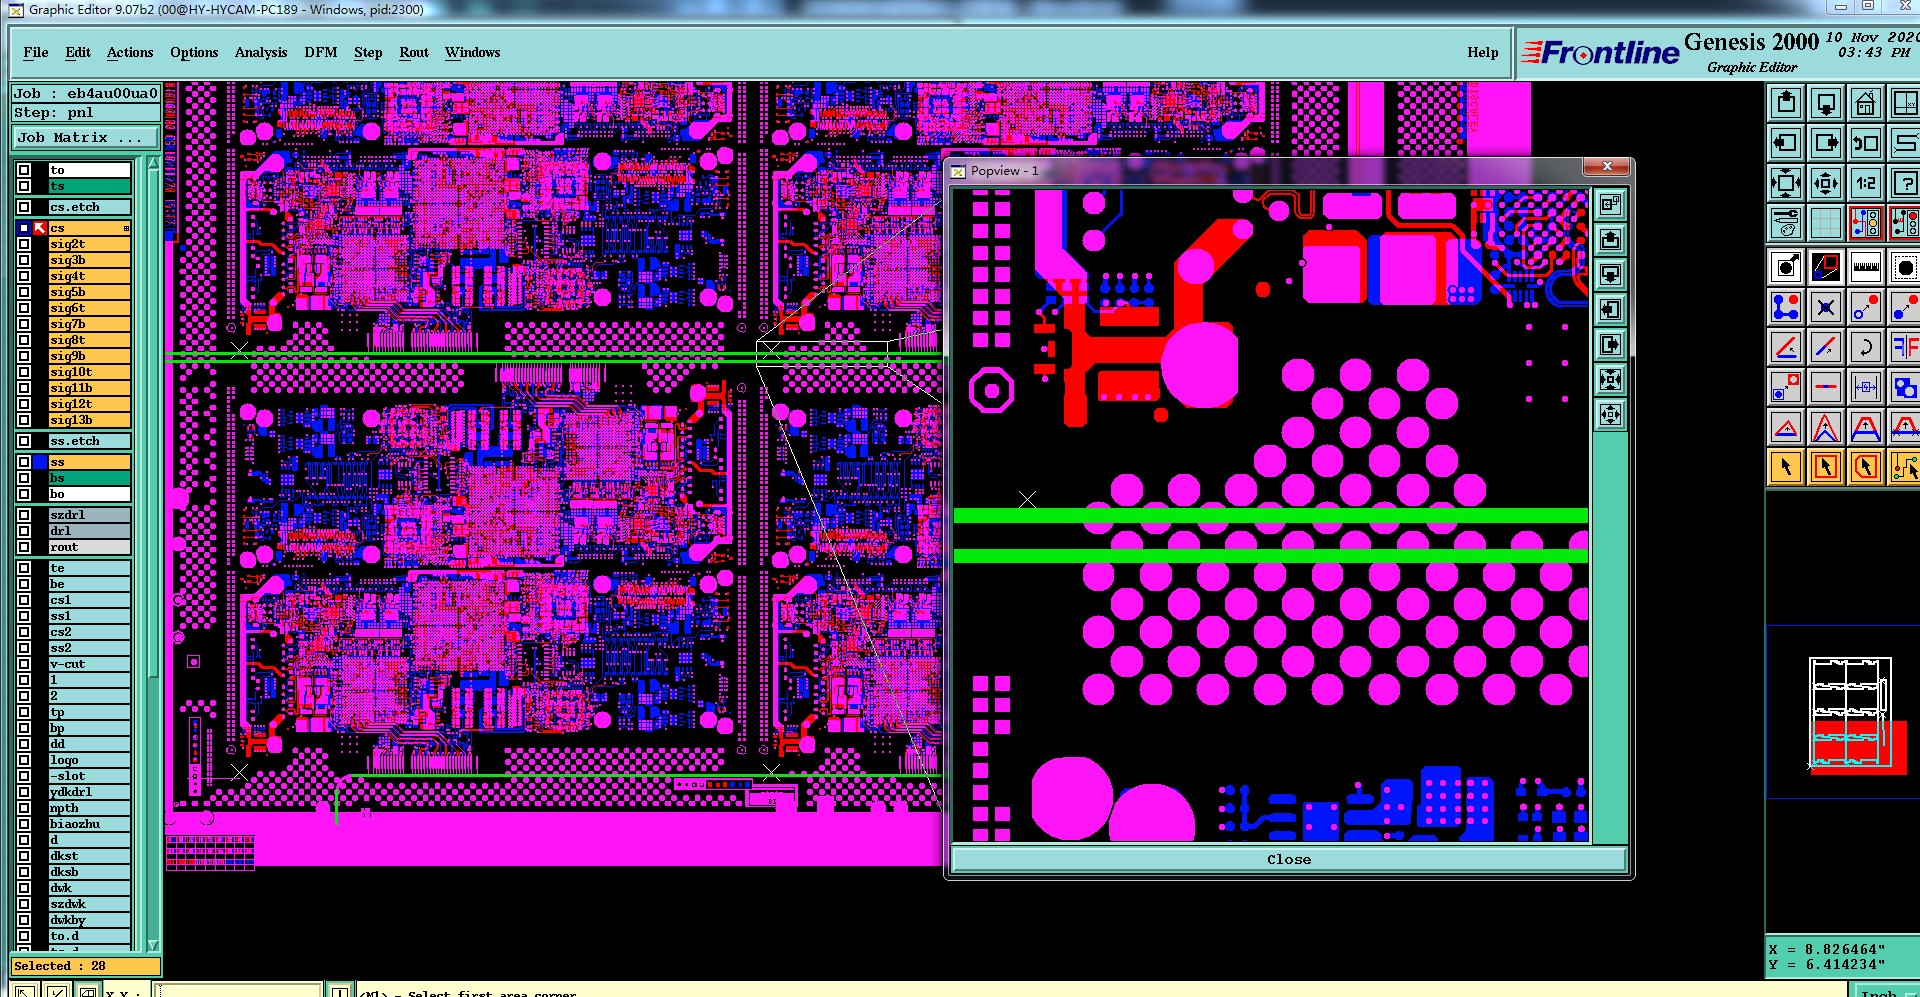
Task: Activate the ruler measure tool
Action: pos(1865,267)
